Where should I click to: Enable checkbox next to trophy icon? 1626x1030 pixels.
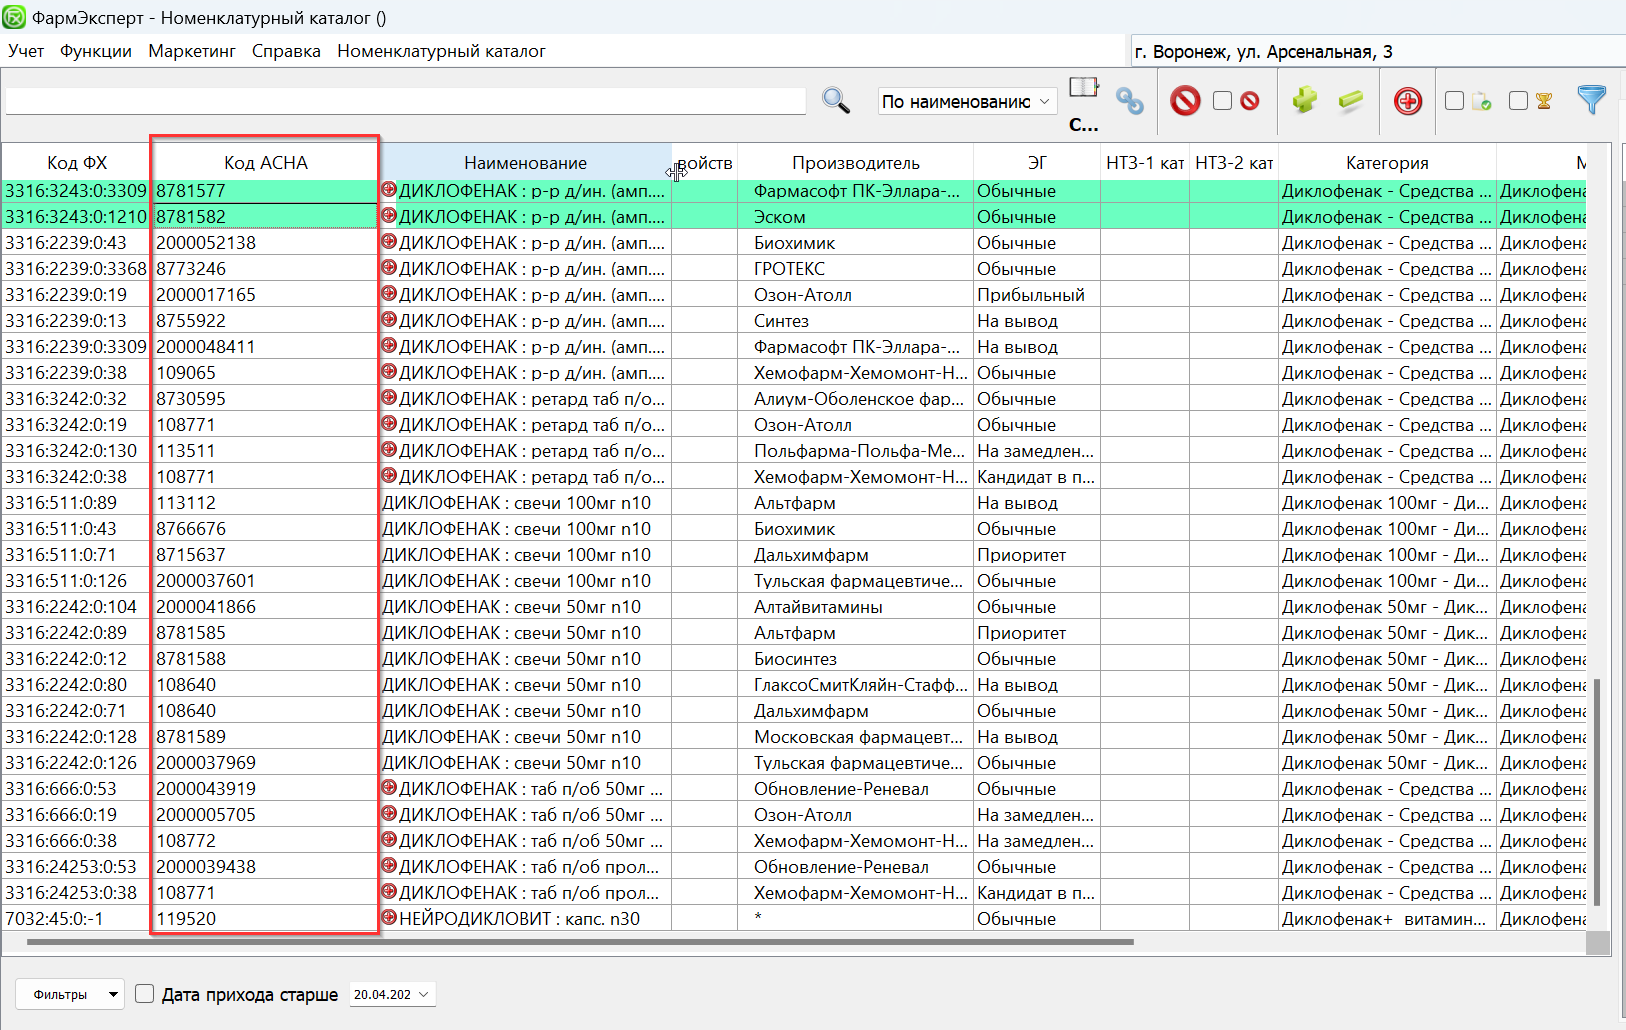pyautogui.click(x=1518, y=101)
